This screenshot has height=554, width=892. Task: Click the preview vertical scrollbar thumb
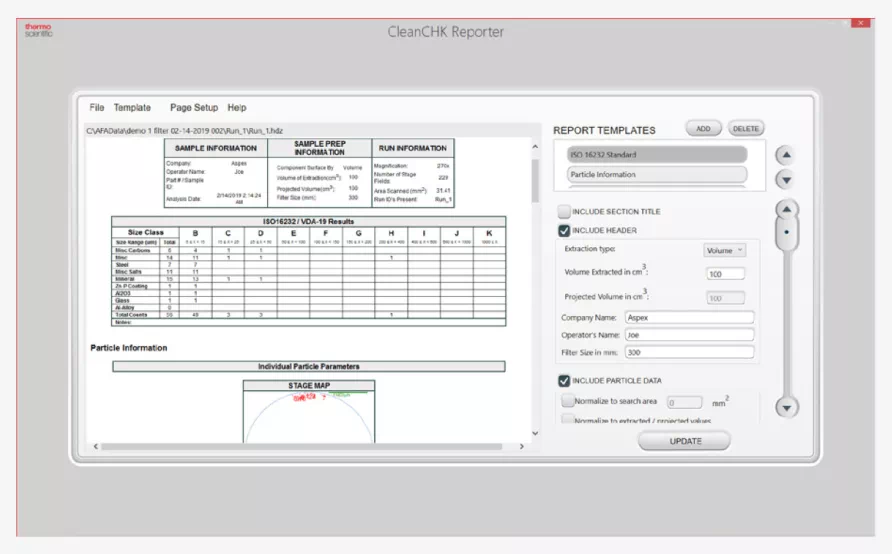[x=535, y=180]
